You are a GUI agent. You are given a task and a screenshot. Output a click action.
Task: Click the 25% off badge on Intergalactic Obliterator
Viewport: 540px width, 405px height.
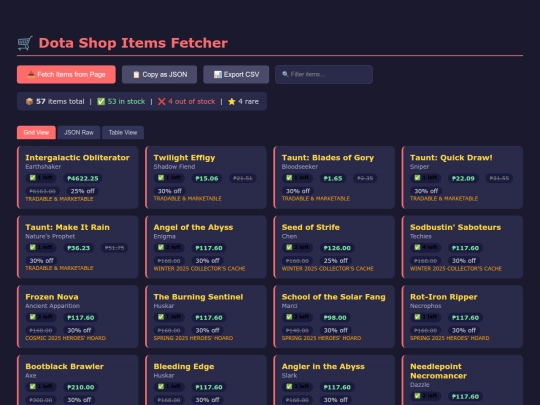pyautogui.click(x=82, y=191)
